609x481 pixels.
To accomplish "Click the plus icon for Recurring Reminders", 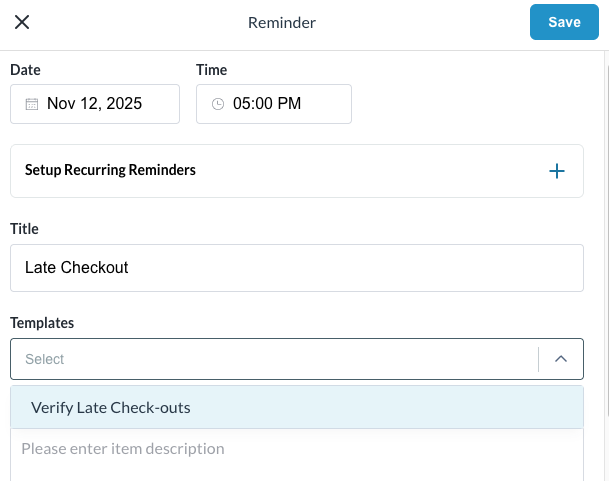I will (x=557, y=171).
